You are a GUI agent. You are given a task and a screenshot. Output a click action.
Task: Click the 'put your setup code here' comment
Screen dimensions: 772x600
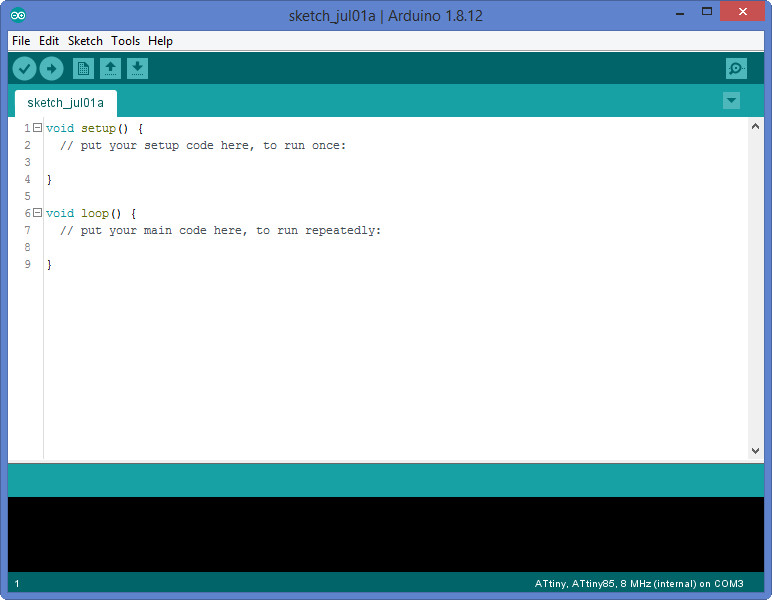(x=203, y=146)
